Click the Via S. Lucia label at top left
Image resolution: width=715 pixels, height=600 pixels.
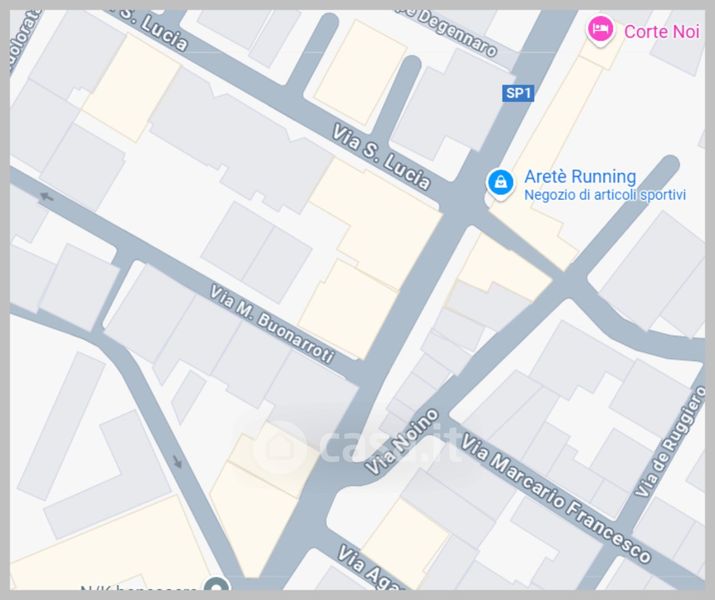coord(154,30)
